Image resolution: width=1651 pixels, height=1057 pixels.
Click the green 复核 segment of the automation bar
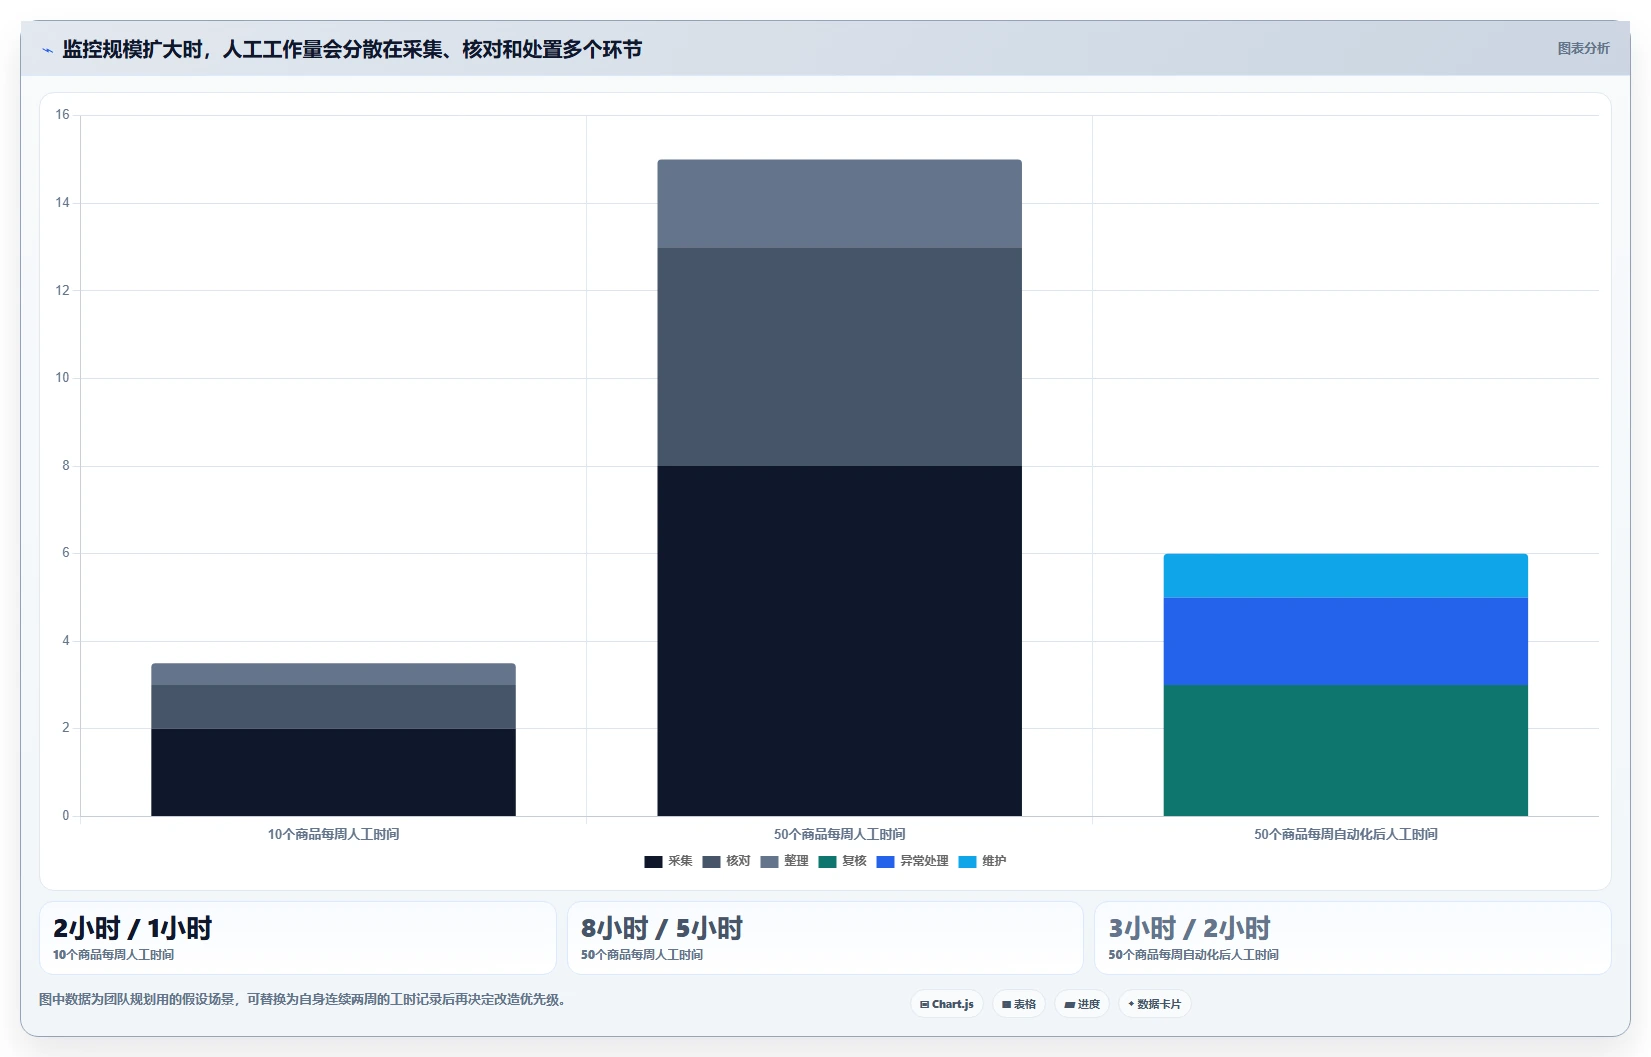(x=1345, y=750)
